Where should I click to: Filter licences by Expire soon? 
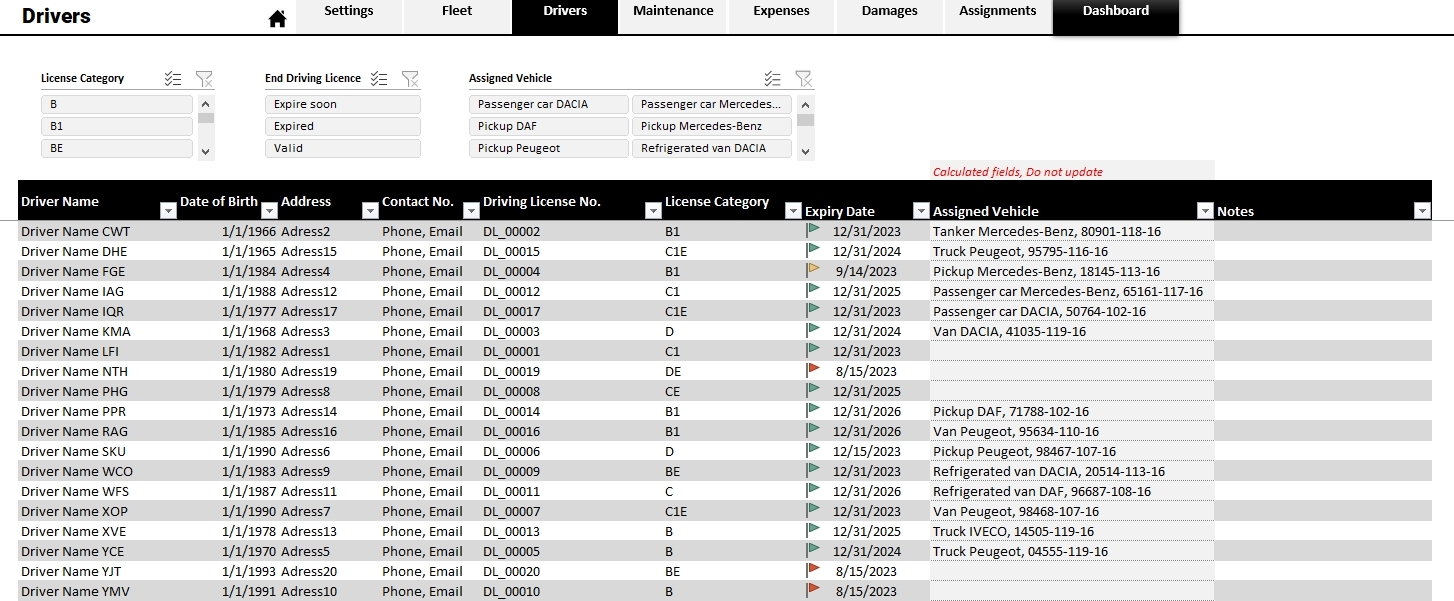[343, 104]
